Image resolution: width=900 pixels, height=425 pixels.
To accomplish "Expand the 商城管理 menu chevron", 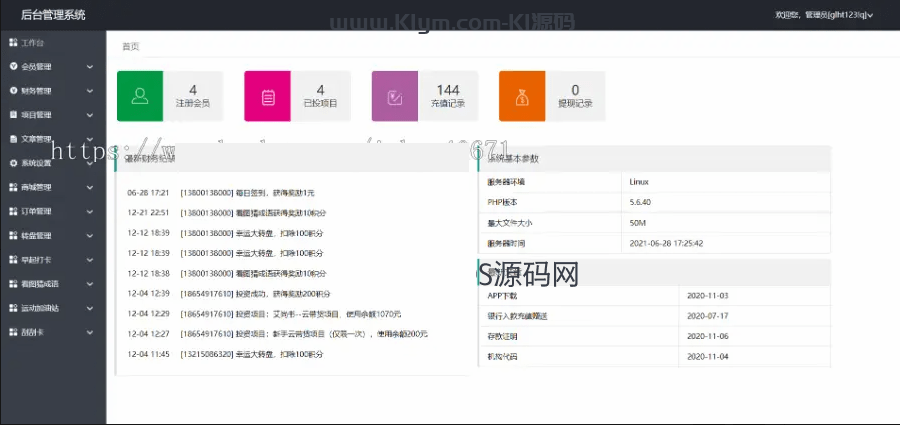I will [90, 187].
